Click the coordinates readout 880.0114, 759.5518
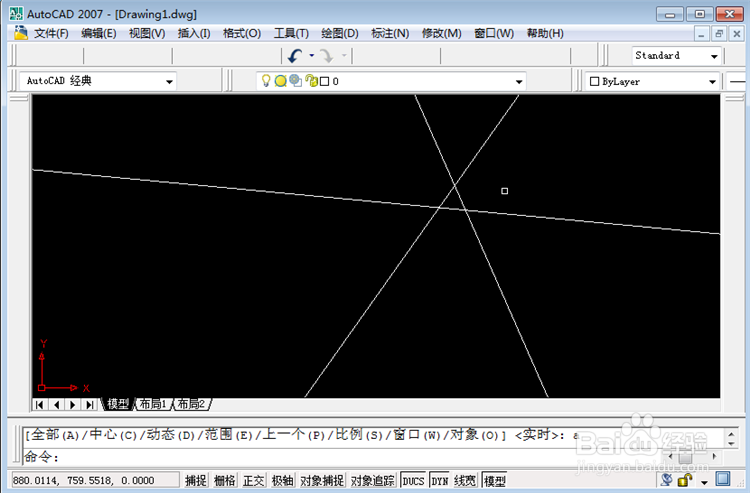This screenshot has width=750, height=493. pyautogui.click(x=94, y=480)
